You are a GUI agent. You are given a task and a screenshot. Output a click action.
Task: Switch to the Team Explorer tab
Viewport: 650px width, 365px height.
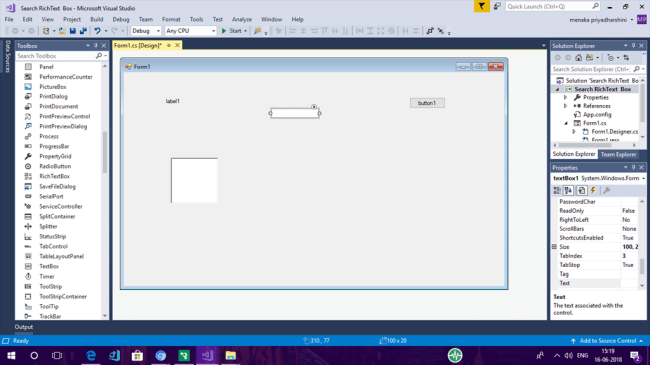point(618,154)
